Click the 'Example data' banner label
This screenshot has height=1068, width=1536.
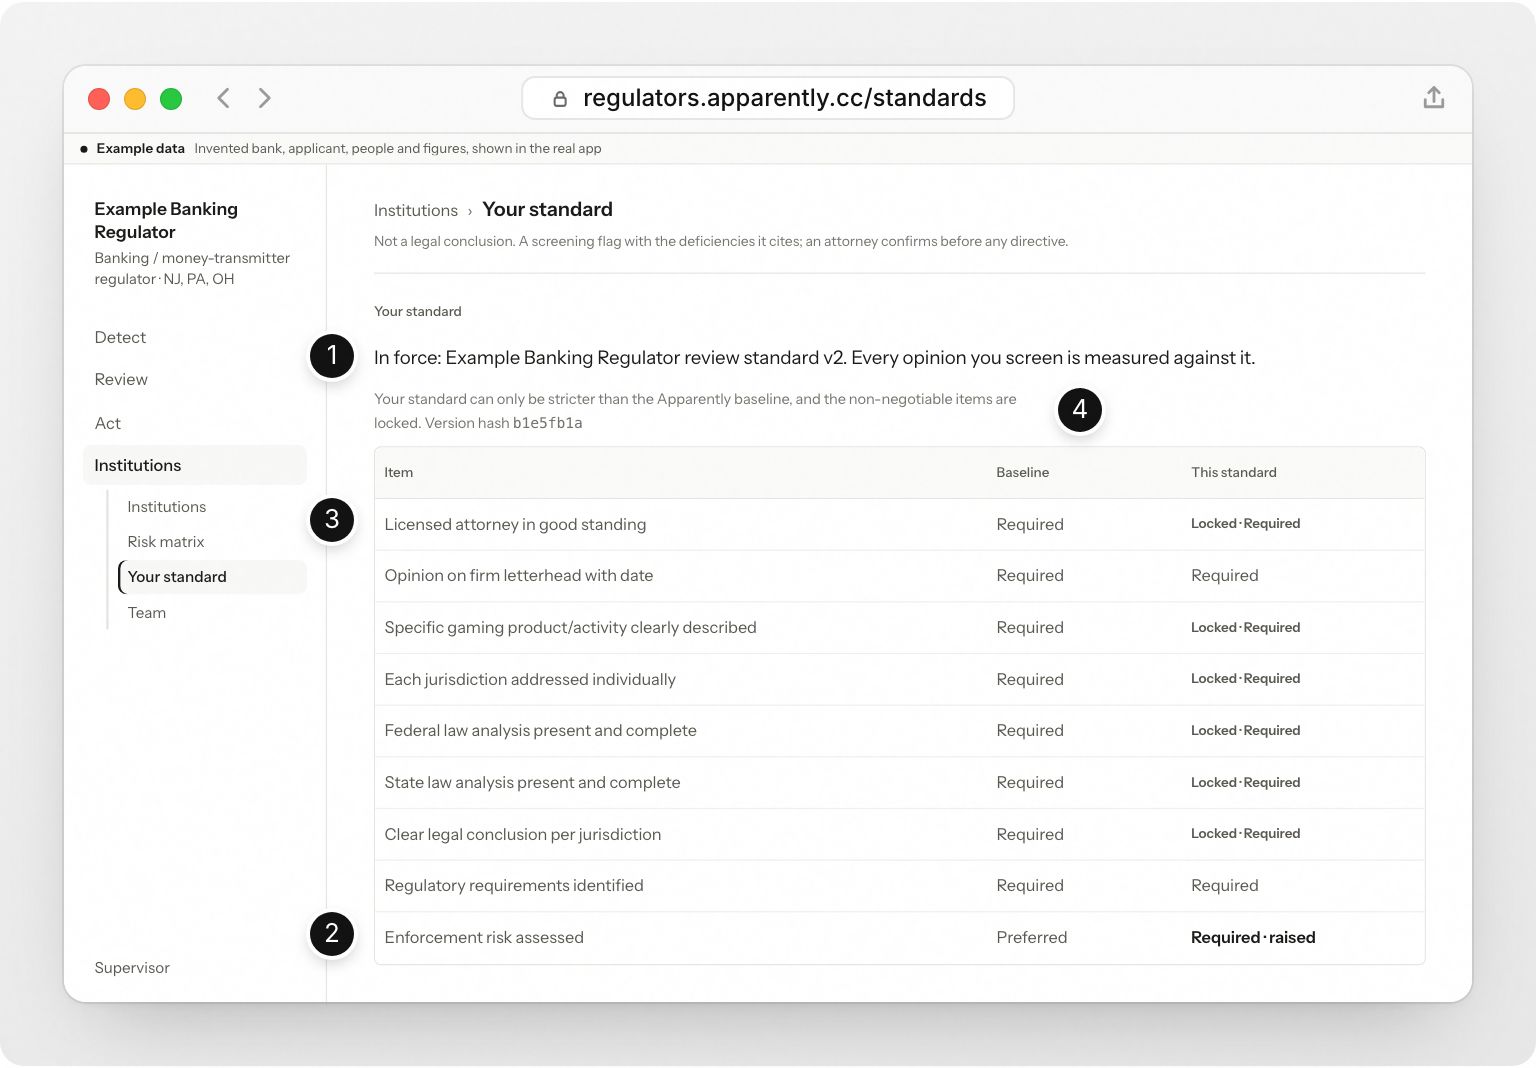coord(141,149)
